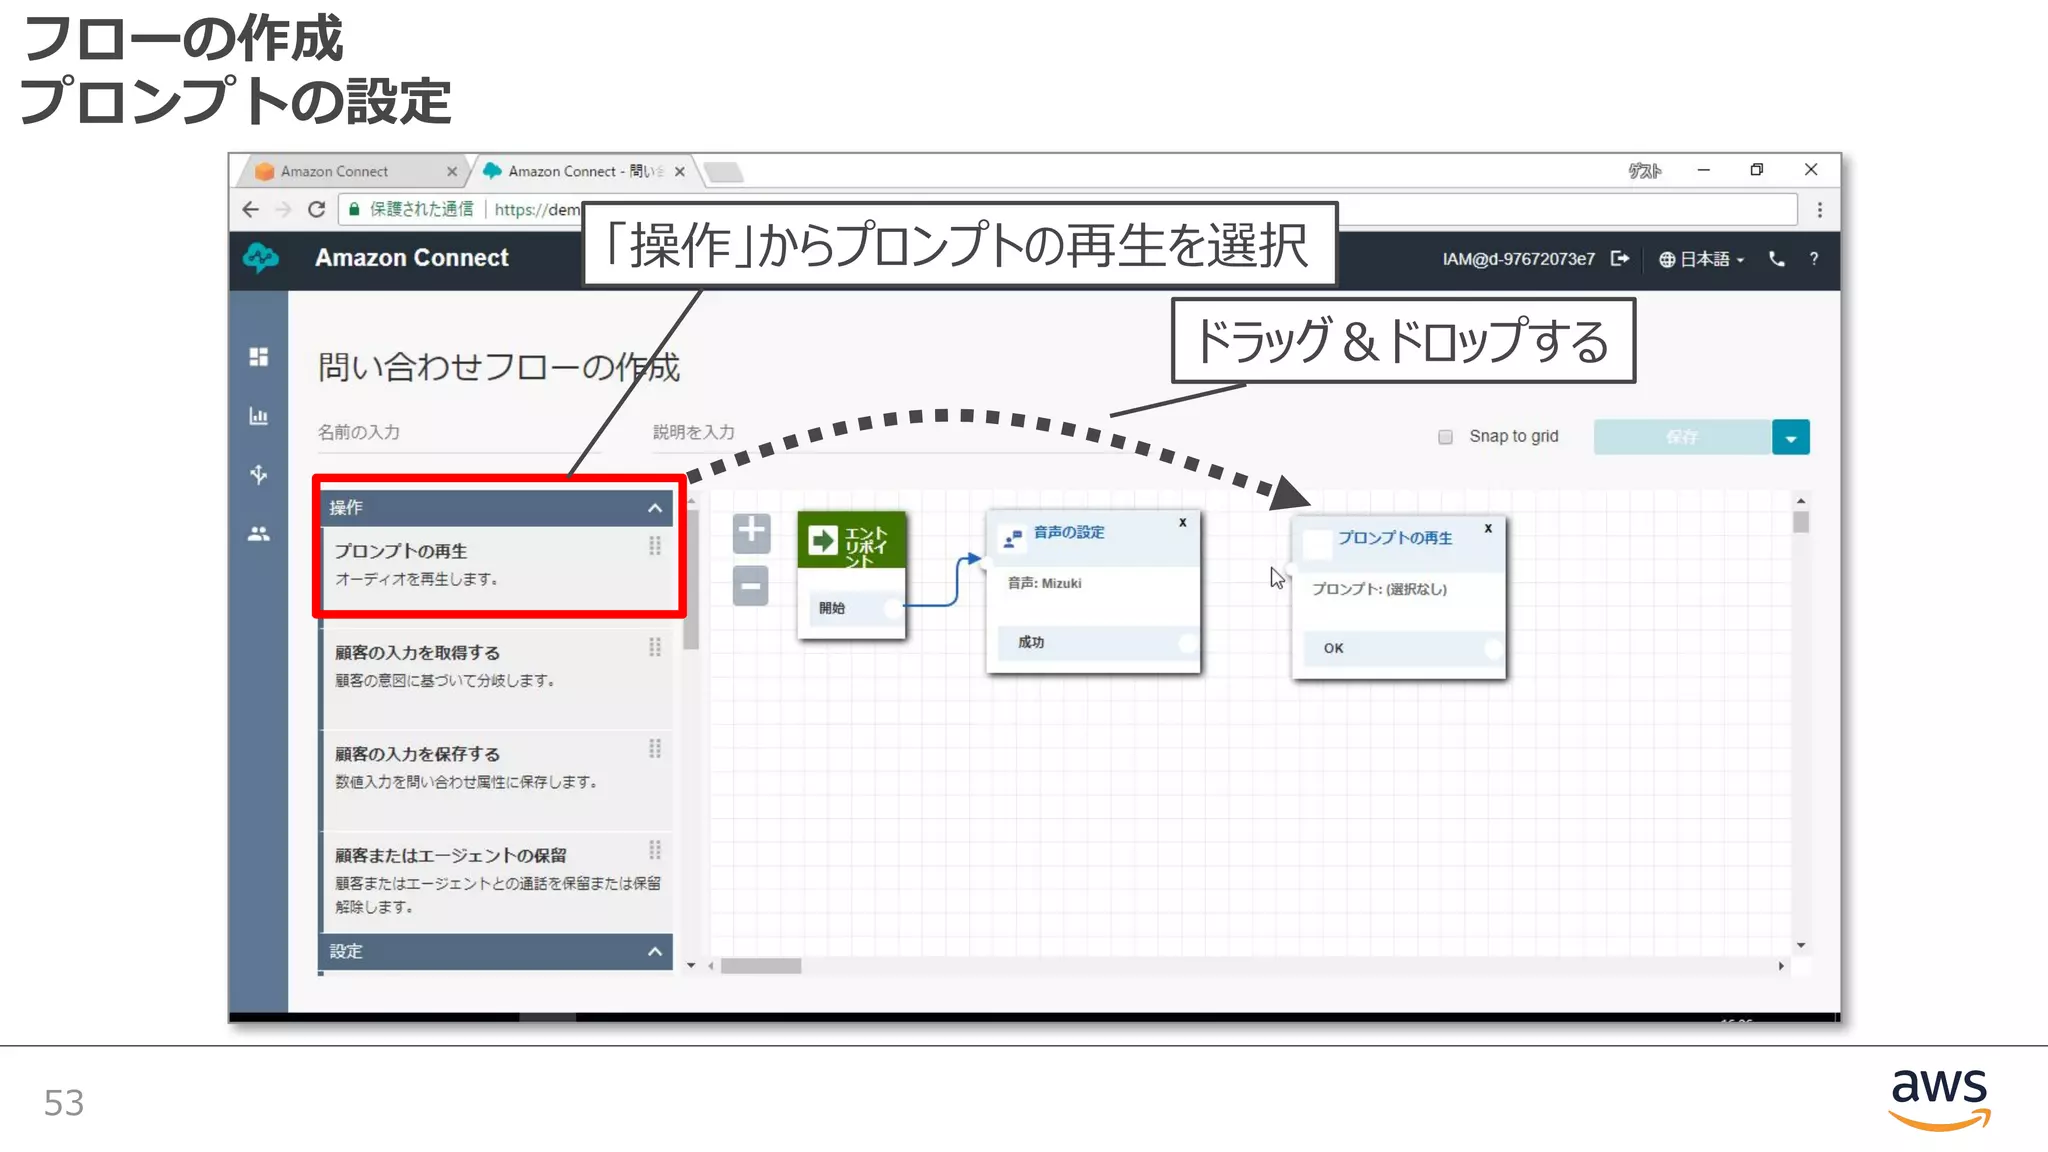This screenshot has width=2048, height=1152.
Task: Click the block palette vertical scrollbar thumb
Action: pos(691,580)
